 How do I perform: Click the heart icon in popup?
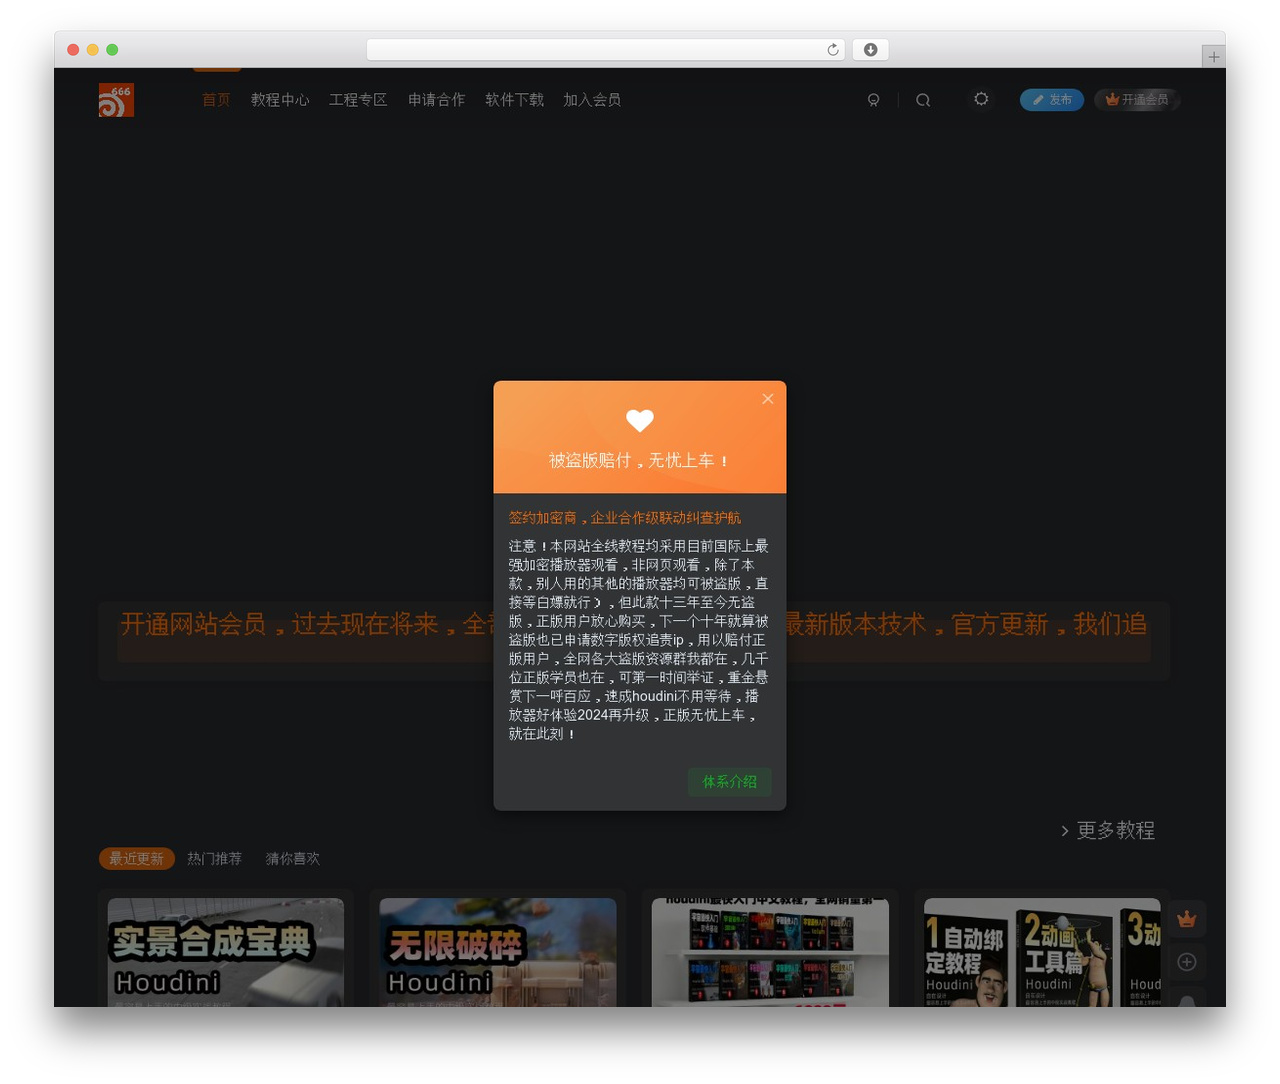pos(640,421)
